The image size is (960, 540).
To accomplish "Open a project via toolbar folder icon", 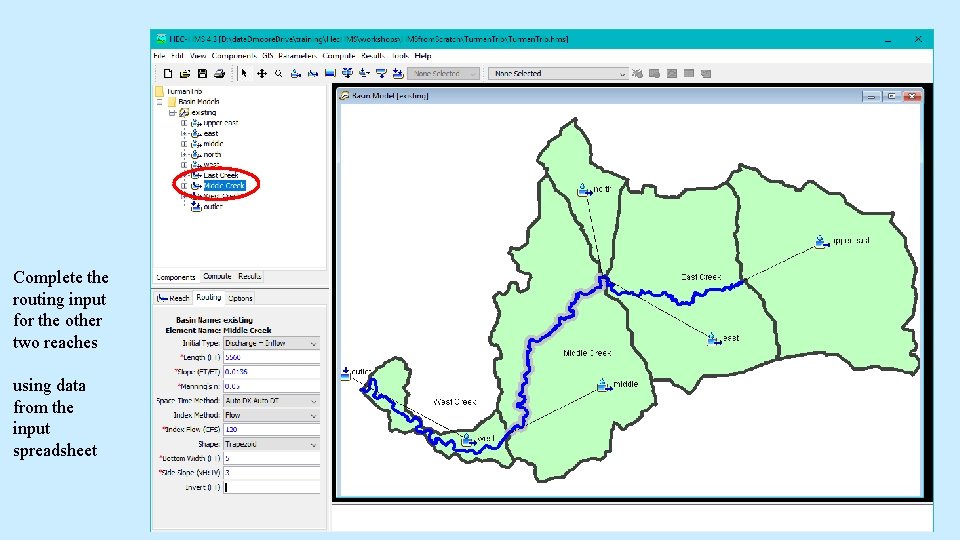I will pos(185,73).
